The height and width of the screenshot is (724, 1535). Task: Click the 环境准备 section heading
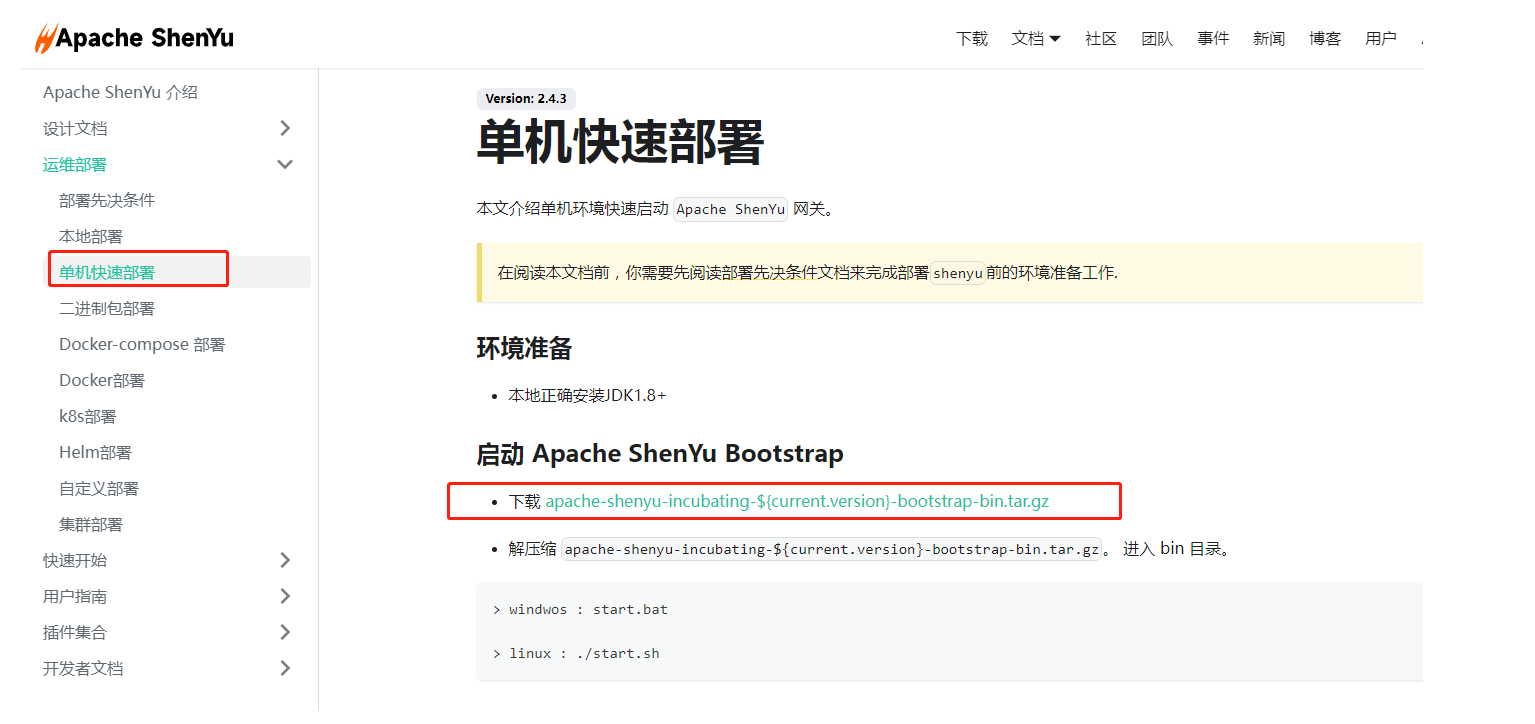pos(525,348)
